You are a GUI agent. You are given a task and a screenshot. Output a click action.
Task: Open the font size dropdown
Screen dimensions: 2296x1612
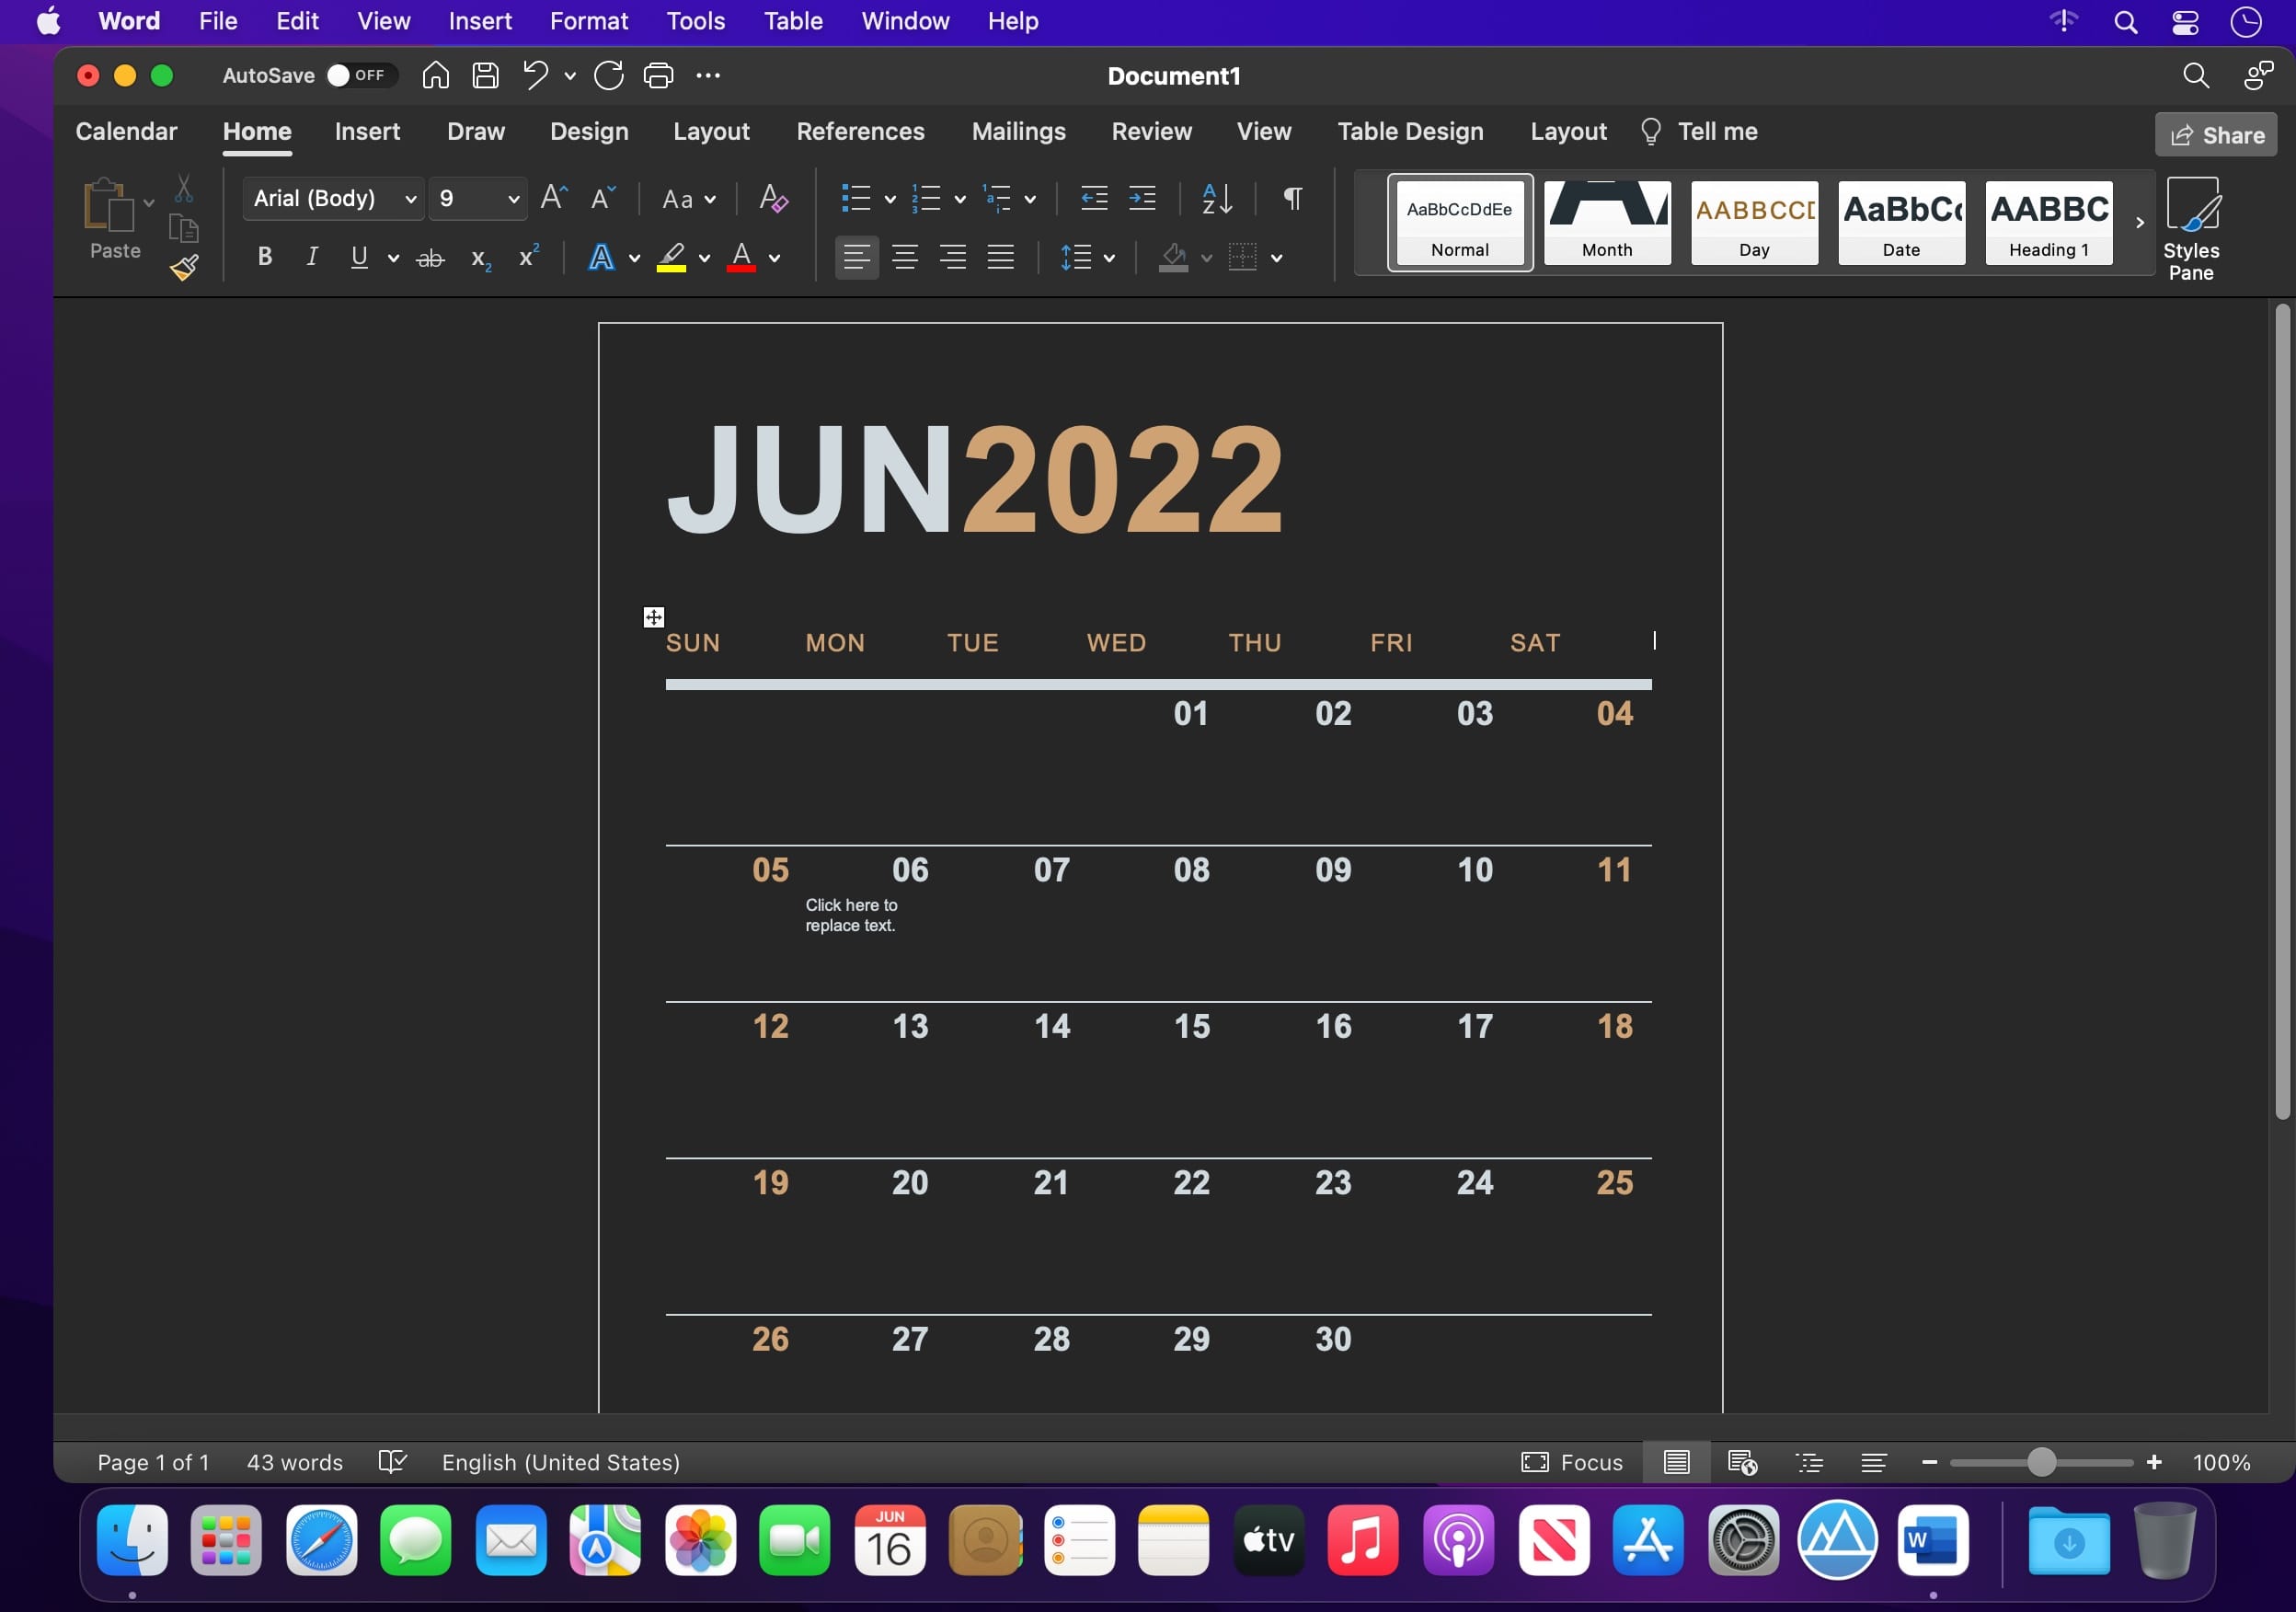[513, 199]
